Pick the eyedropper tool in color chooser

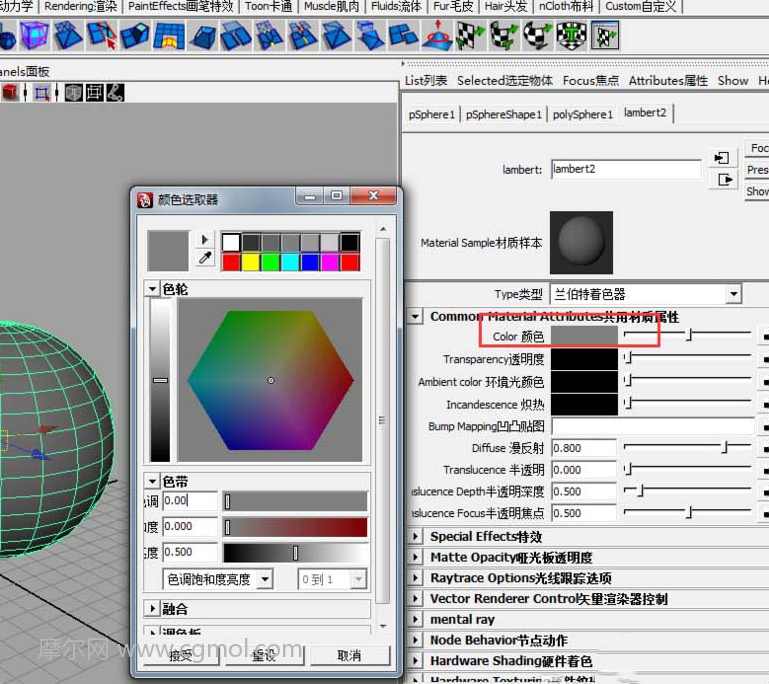coord(205,258)
